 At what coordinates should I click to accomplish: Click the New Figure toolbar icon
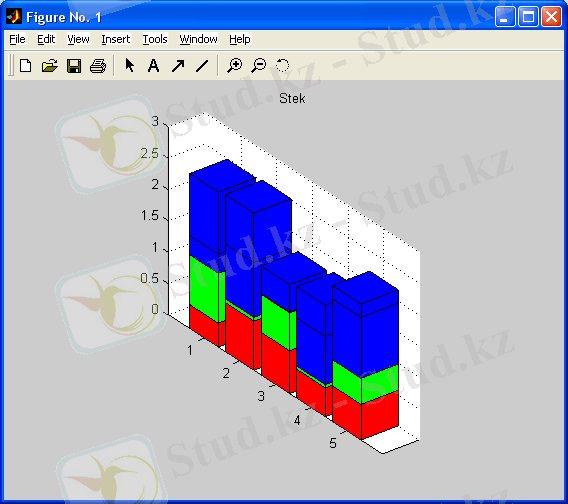pyautogui.click(x=25, y=66)
